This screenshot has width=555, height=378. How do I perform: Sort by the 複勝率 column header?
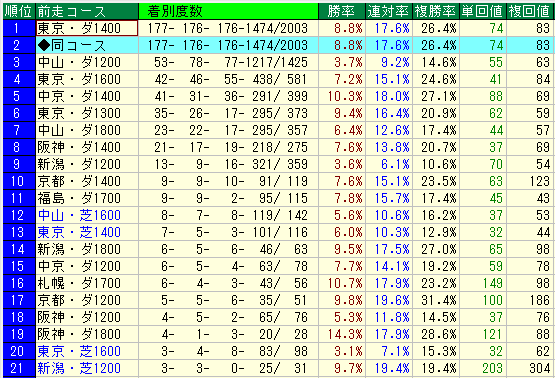coord(436,11)
